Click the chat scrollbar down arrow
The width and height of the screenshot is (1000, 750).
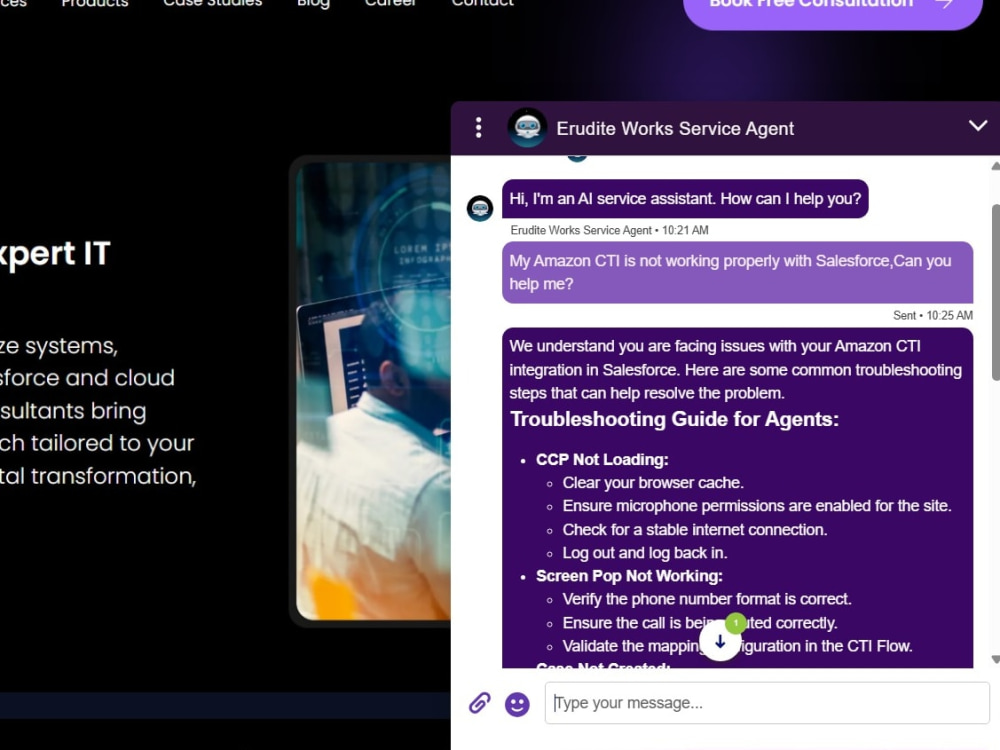(996, 659)
